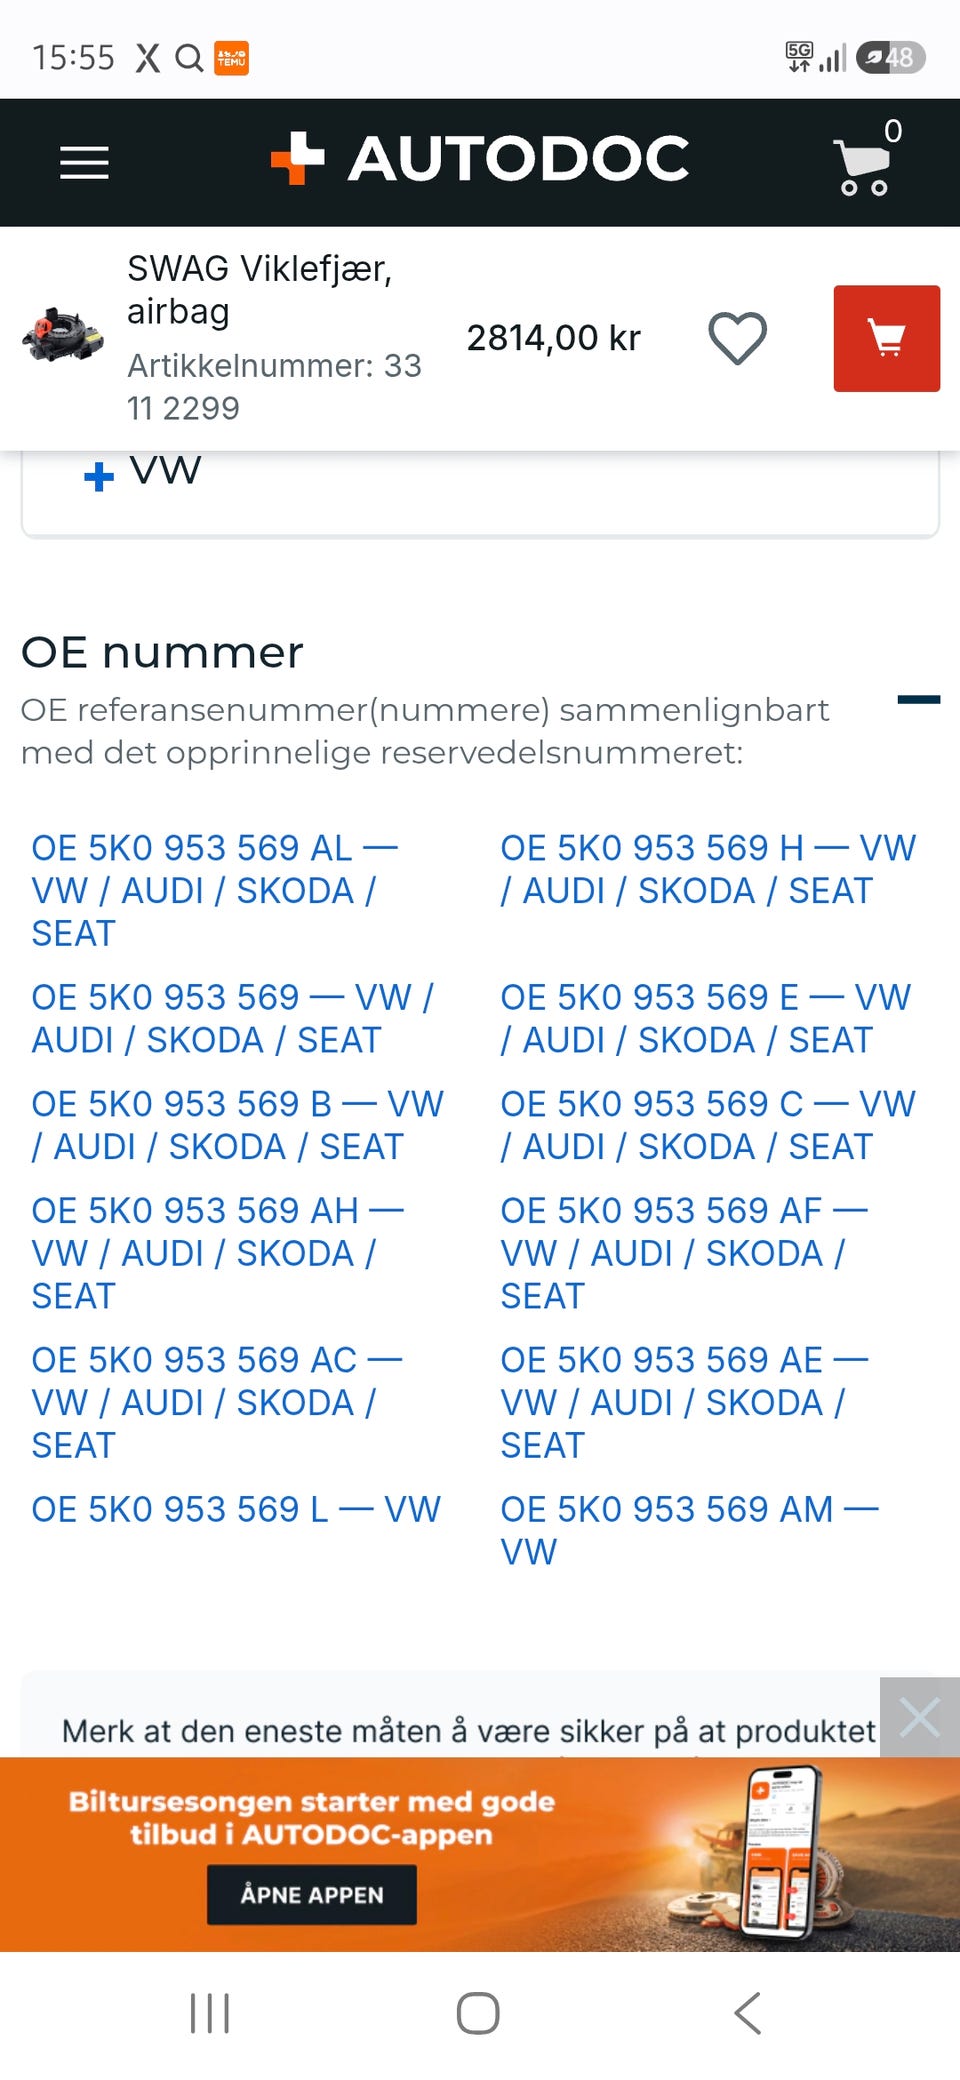Tap the ÅPNE APPEN button

click(312, 1894)
